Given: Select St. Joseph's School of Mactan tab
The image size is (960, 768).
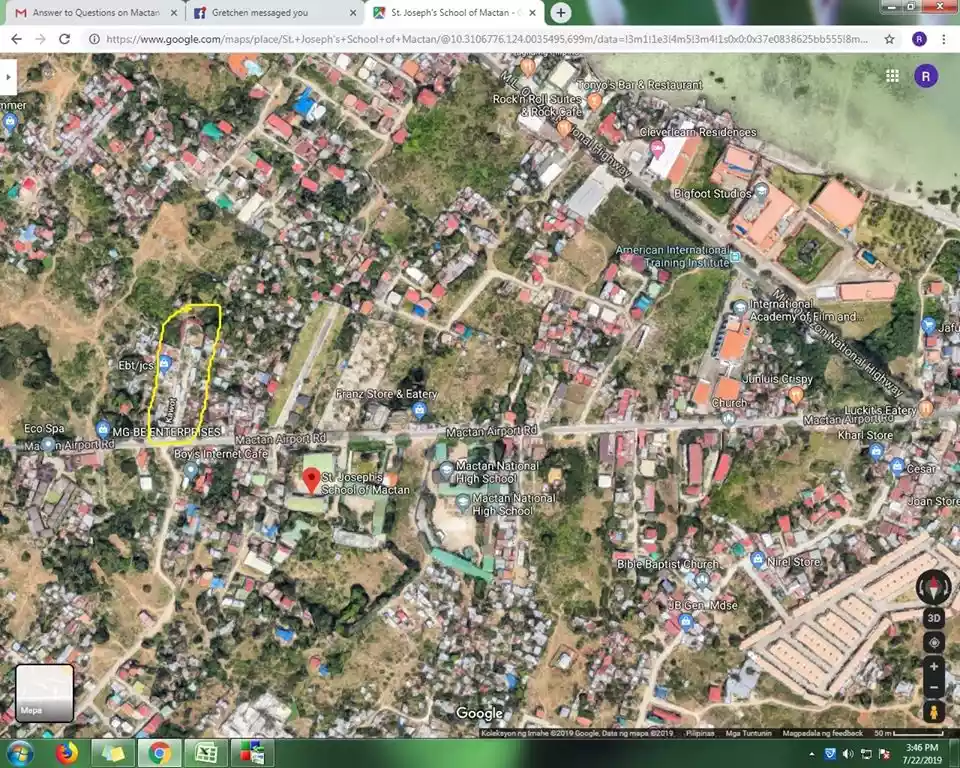Looking at the screenshot, I should point(453,12).
